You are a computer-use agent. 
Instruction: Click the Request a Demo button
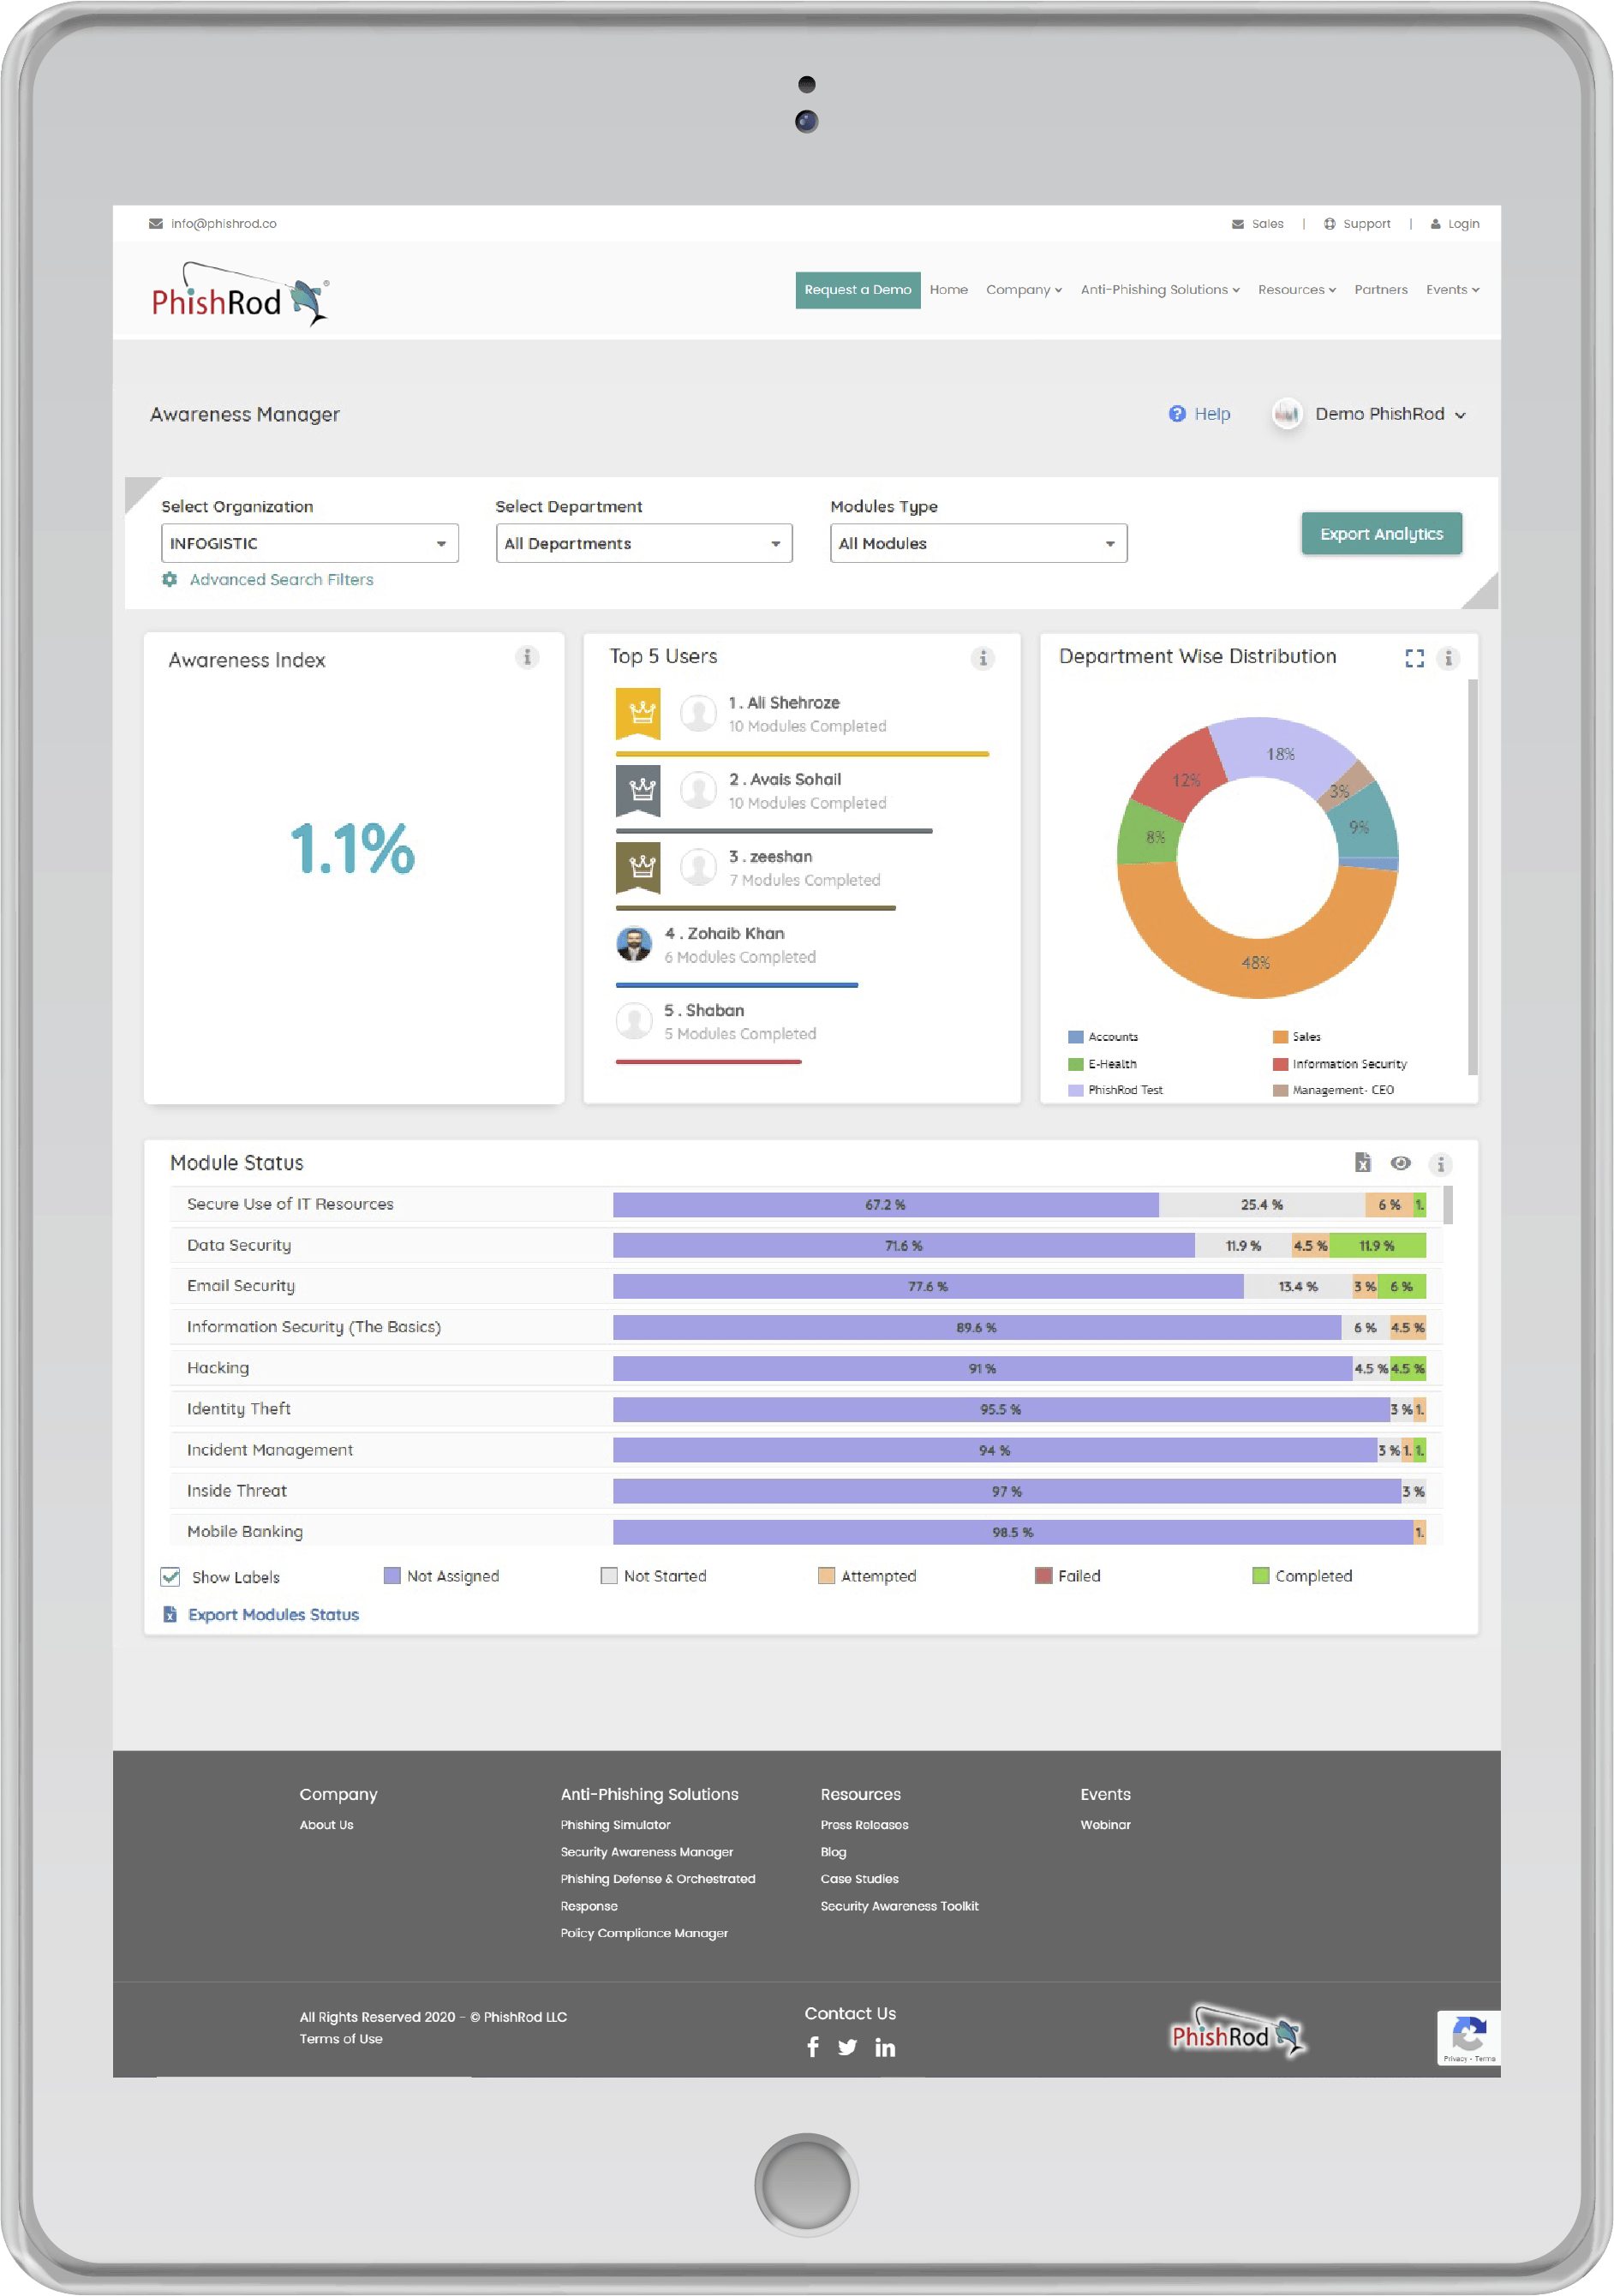[858, 290]
